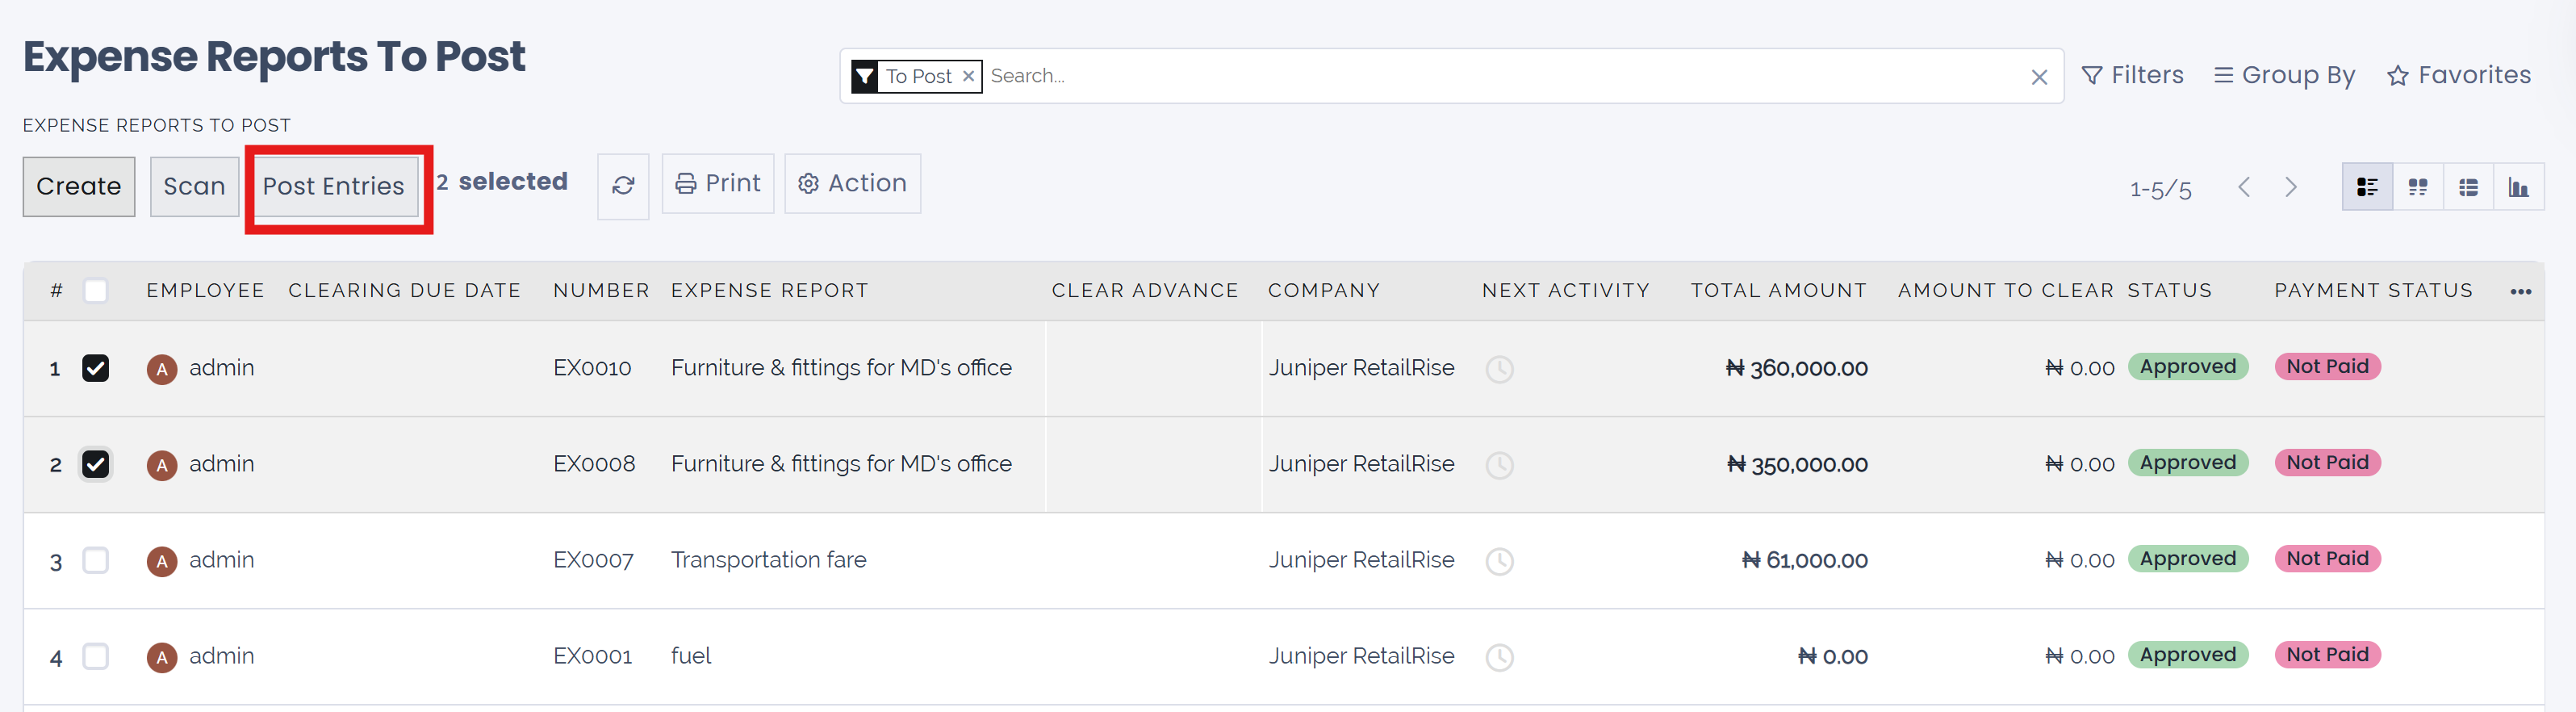Click the Post Entries button
Image resolution: width=2576 pixels, height=712 pixels.
333,187
